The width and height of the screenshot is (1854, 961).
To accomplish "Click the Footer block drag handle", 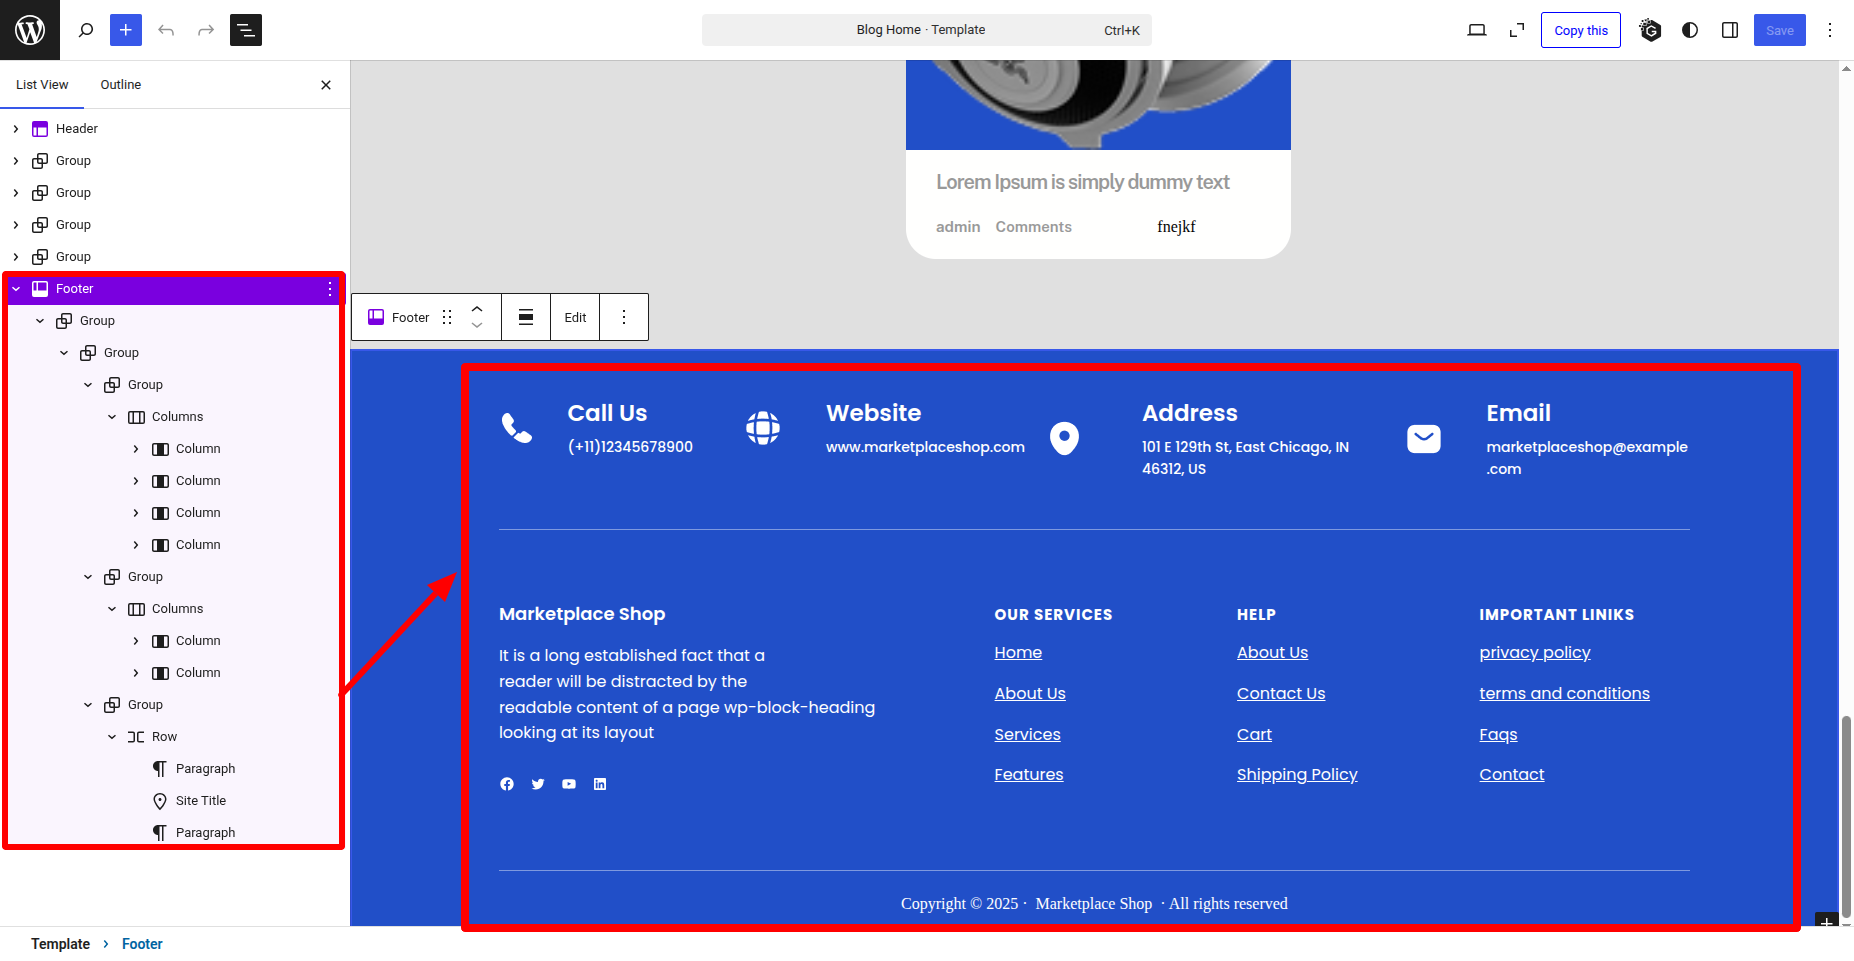I will point(447,317).
